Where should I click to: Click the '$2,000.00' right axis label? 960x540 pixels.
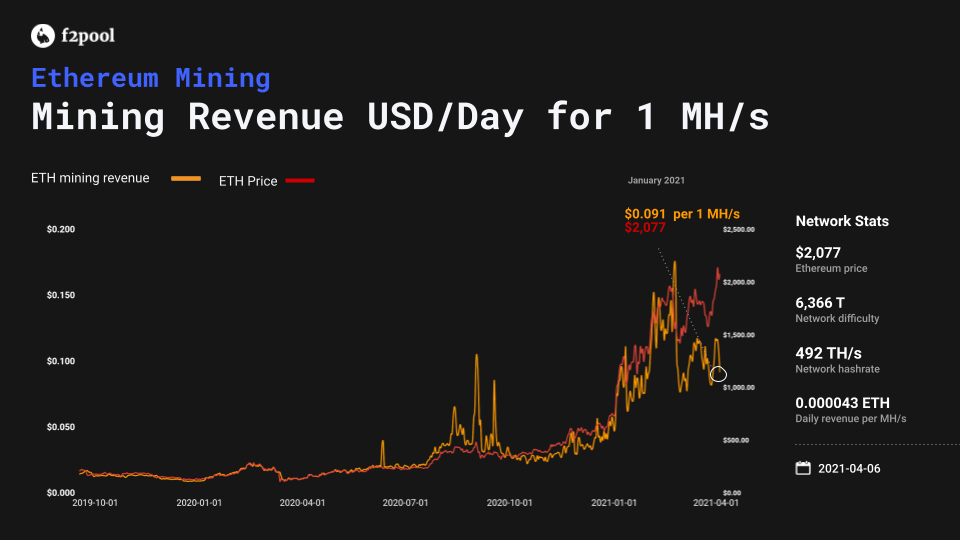point(739,282)
